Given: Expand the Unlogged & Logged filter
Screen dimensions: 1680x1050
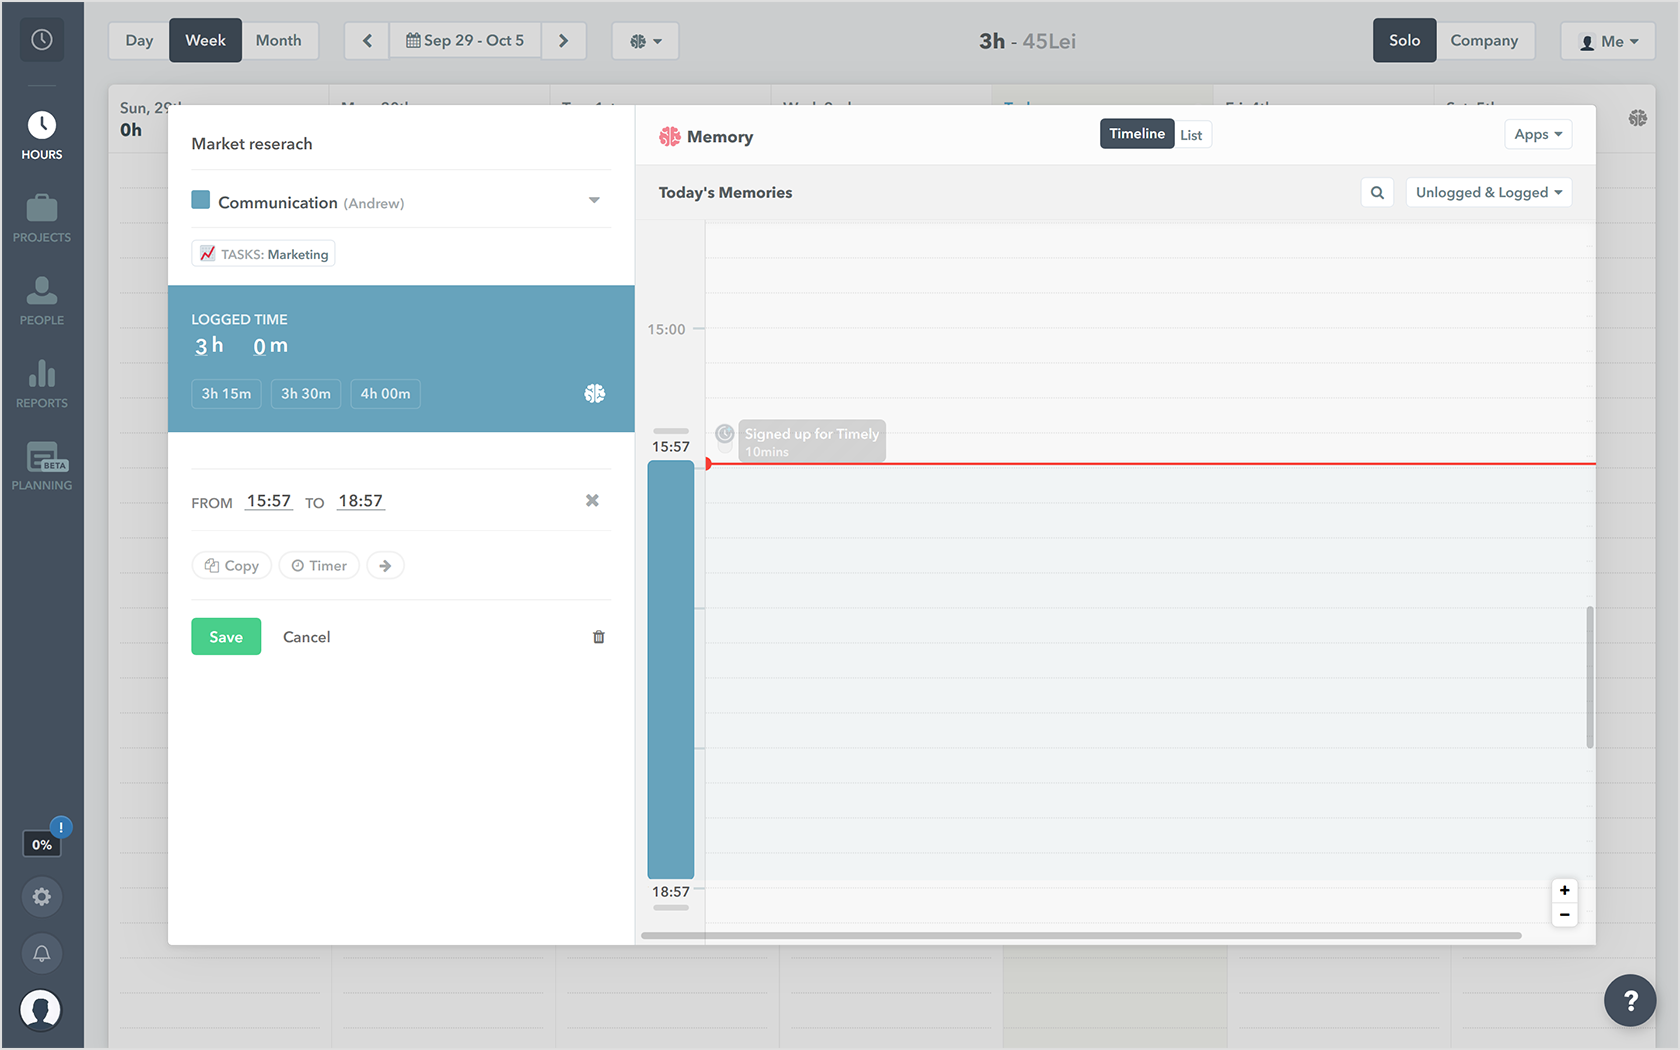Looking at the screenshot, I should click(x=1488, y=192).
